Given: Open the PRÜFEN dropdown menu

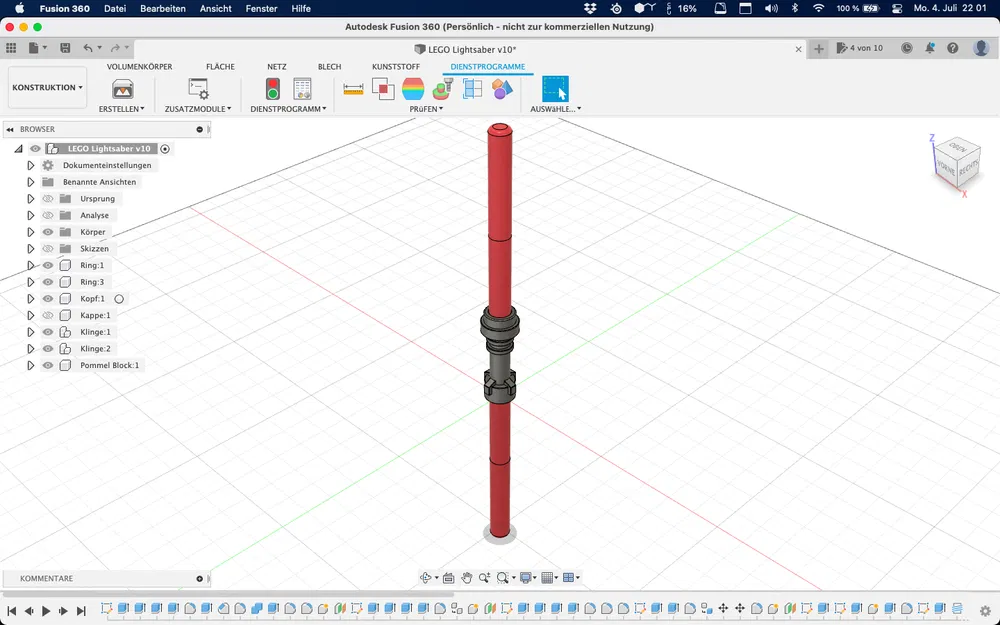Looking at the screenshot, I should pos(426,109).
